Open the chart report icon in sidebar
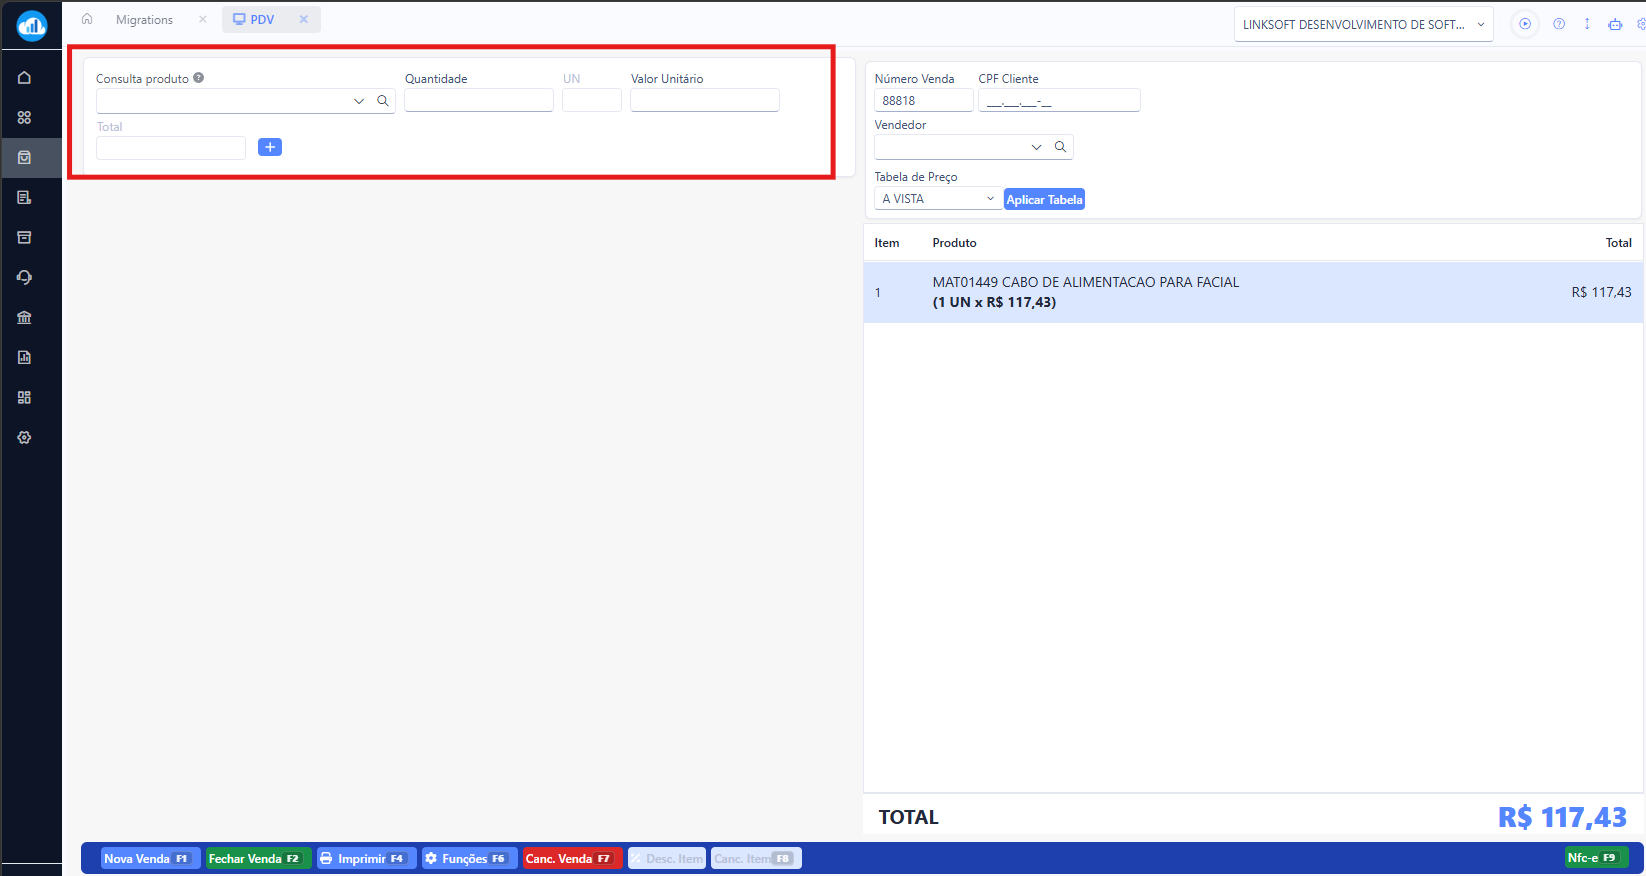This screenshot has height=876, width=1646. tap(25, 357)
